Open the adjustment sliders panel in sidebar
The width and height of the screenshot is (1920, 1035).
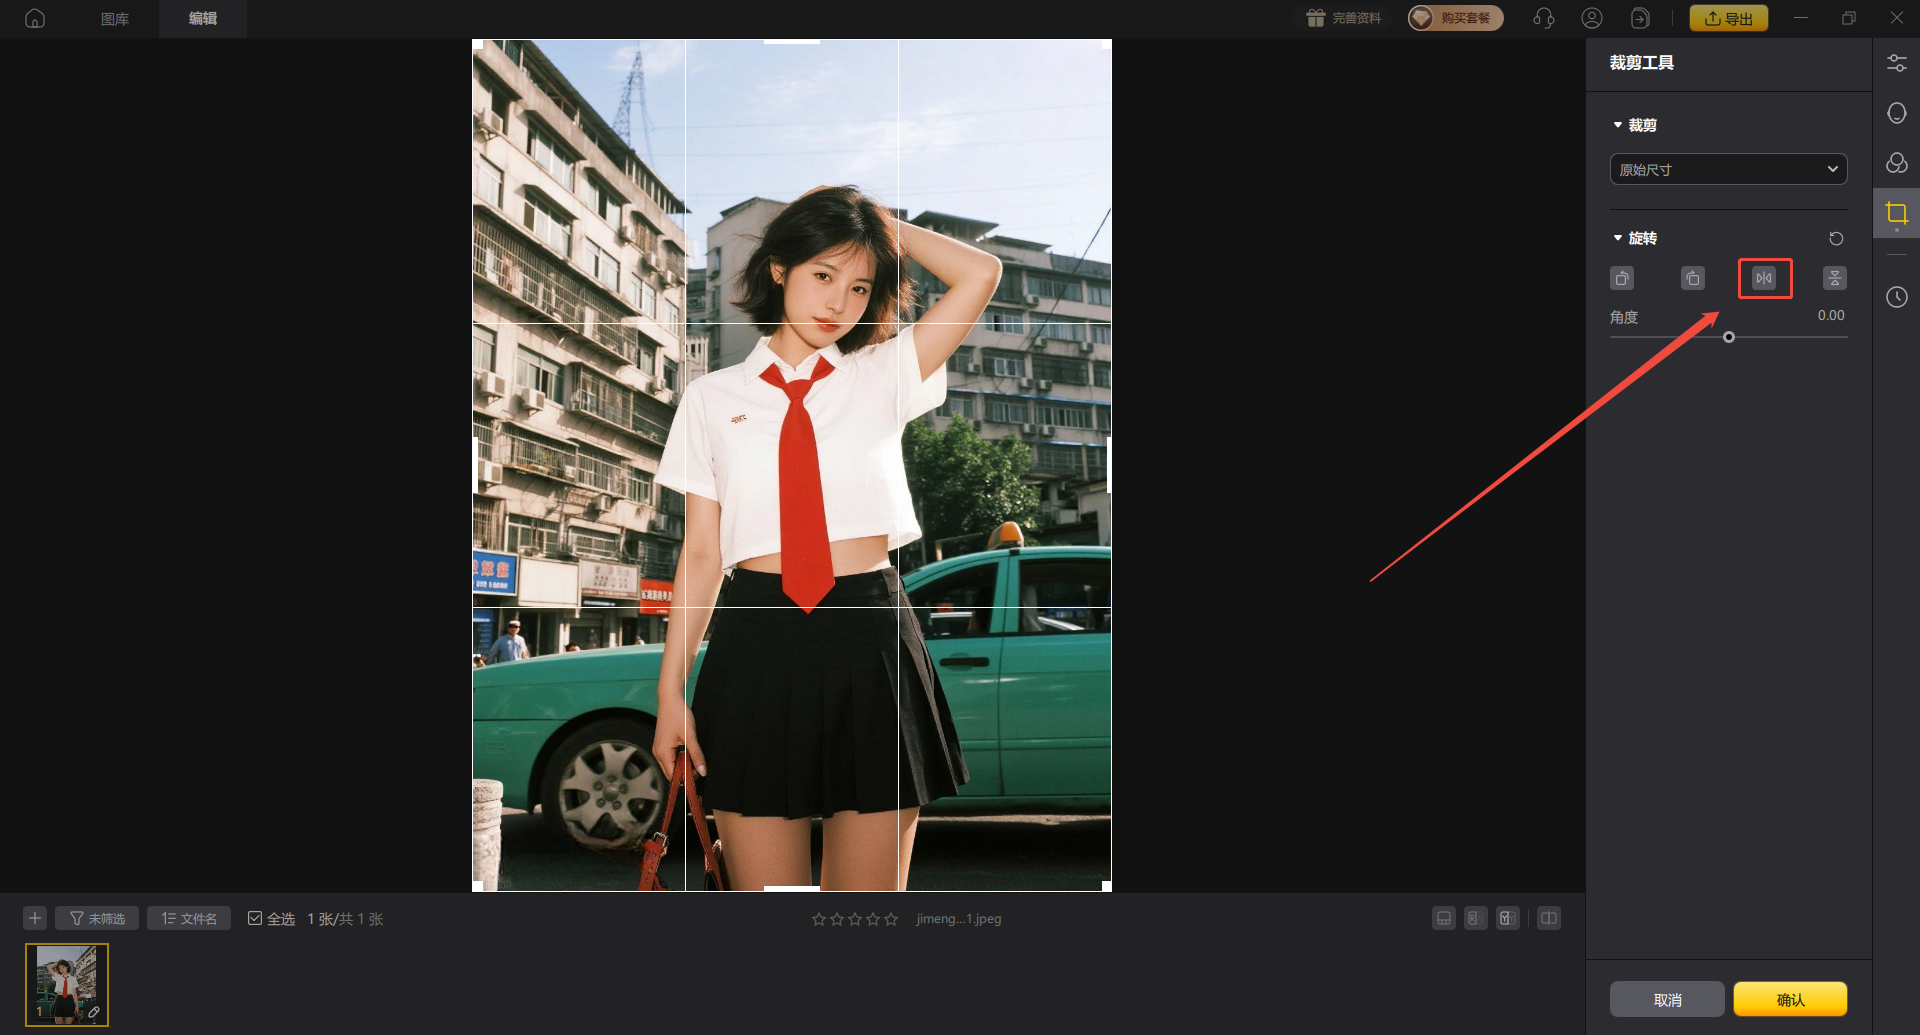coord(1896,63)
